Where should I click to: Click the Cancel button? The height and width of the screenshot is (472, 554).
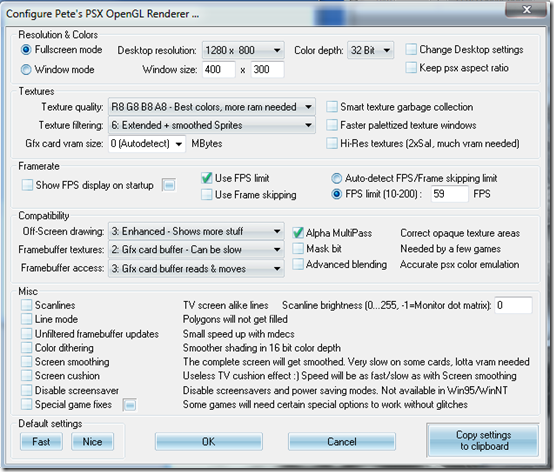point(342,442)
